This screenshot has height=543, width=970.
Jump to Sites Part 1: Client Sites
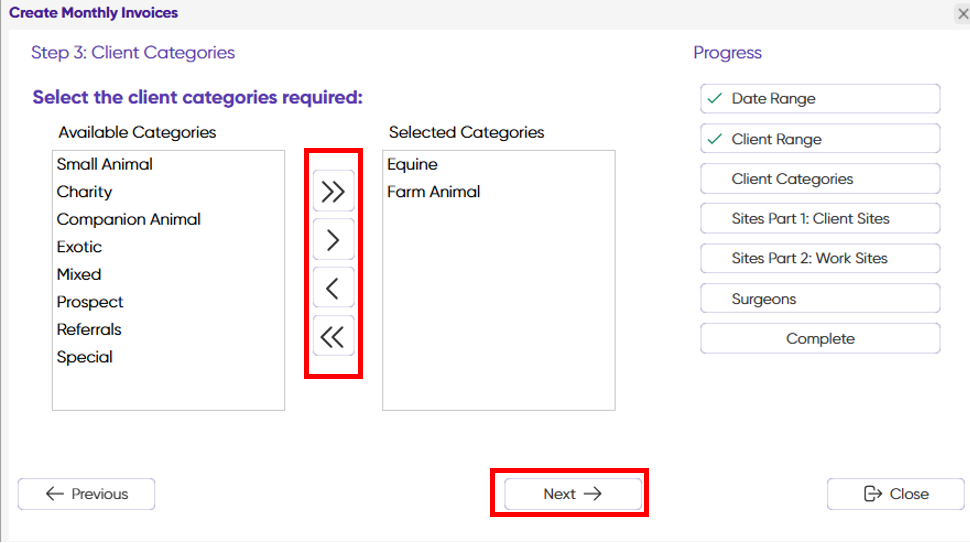click(819, 218)
